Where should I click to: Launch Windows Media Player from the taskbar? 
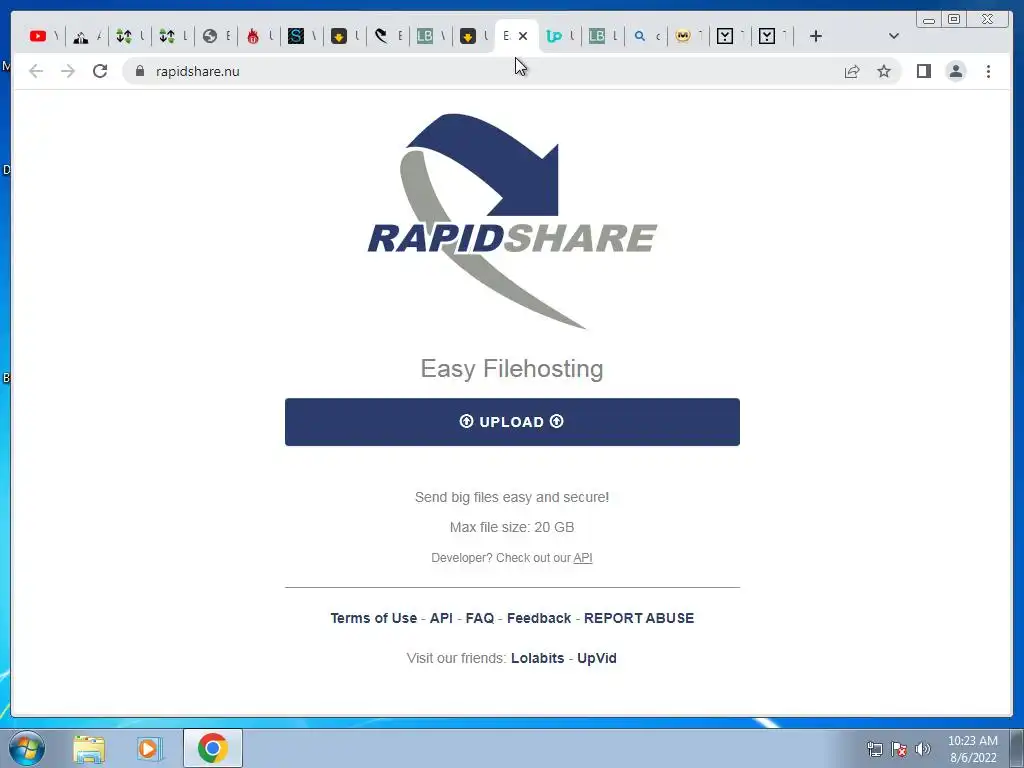tap(149, 748)
